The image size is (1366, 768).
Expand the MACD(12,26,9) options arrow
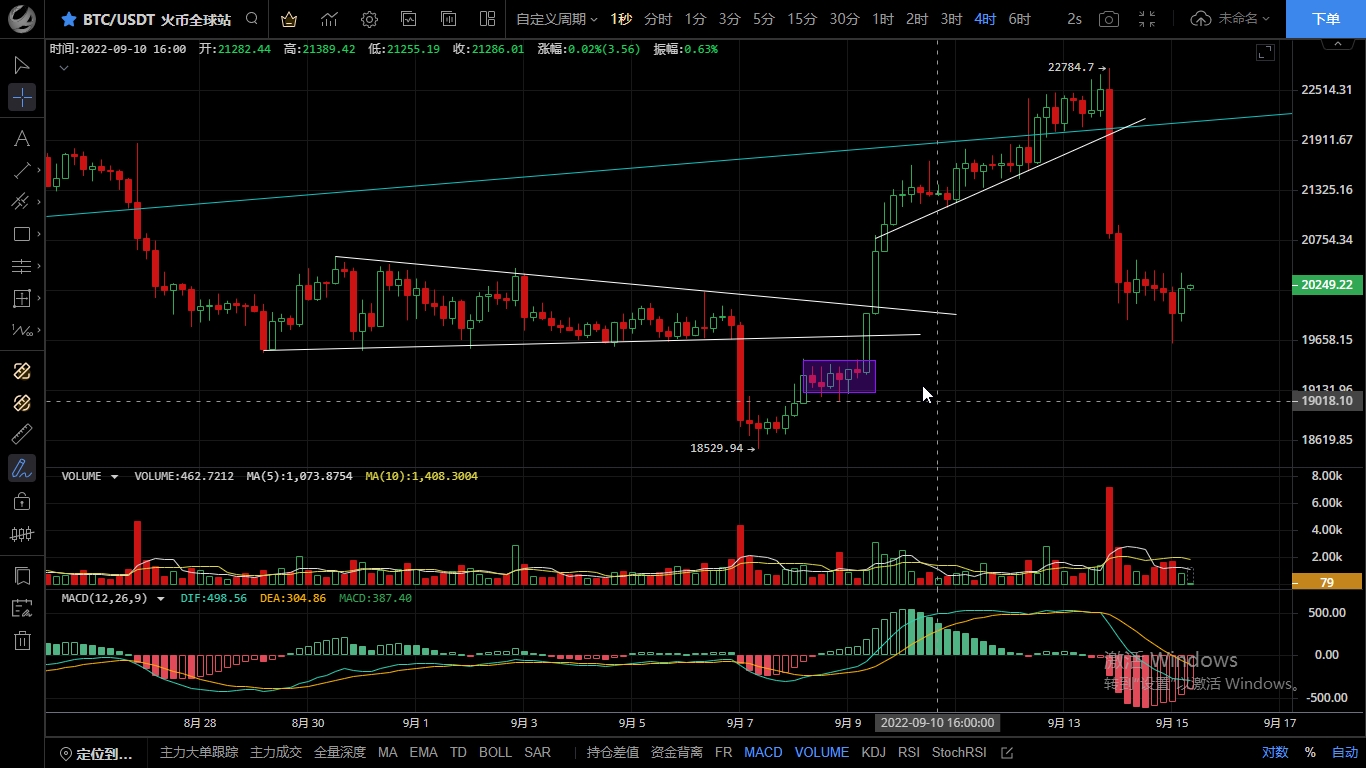pos(160,599)
